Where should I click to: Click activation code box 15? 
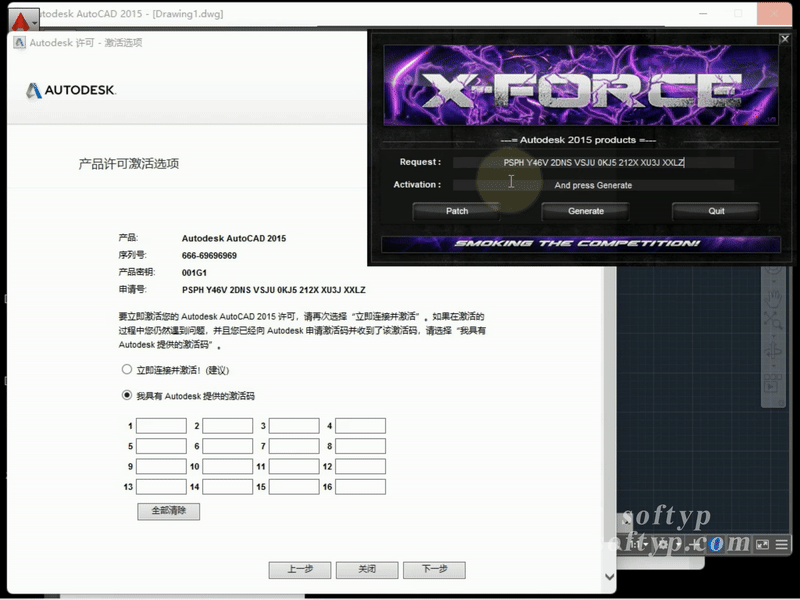(x=294, y=487)
